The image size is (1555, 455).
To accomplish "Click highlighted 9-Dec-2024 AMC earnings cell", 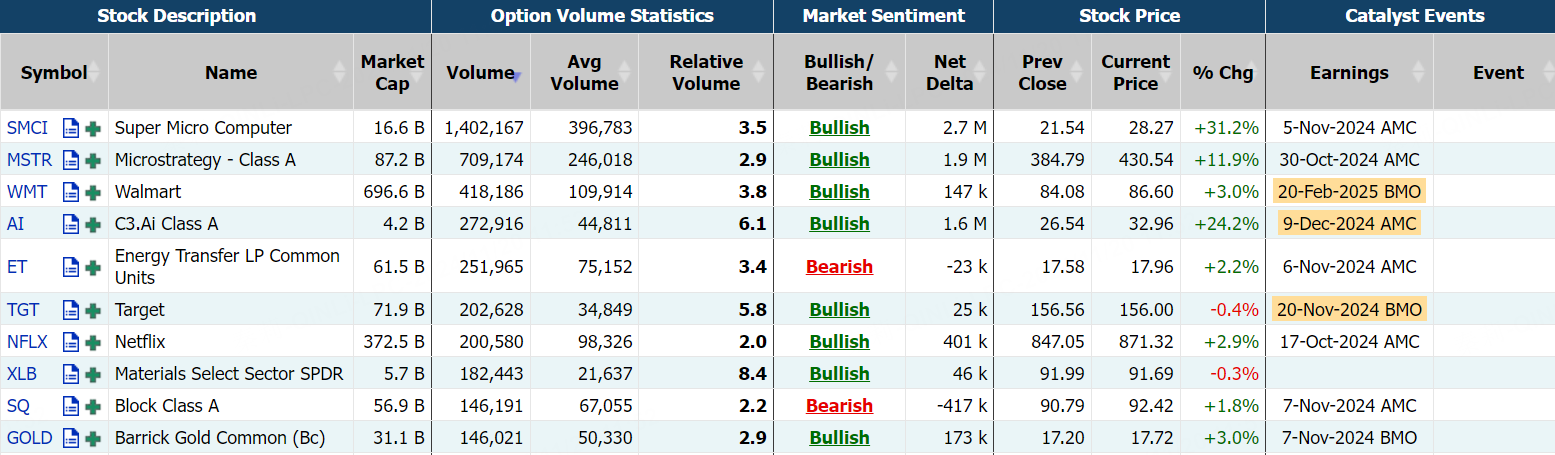I will (1347, 224).
